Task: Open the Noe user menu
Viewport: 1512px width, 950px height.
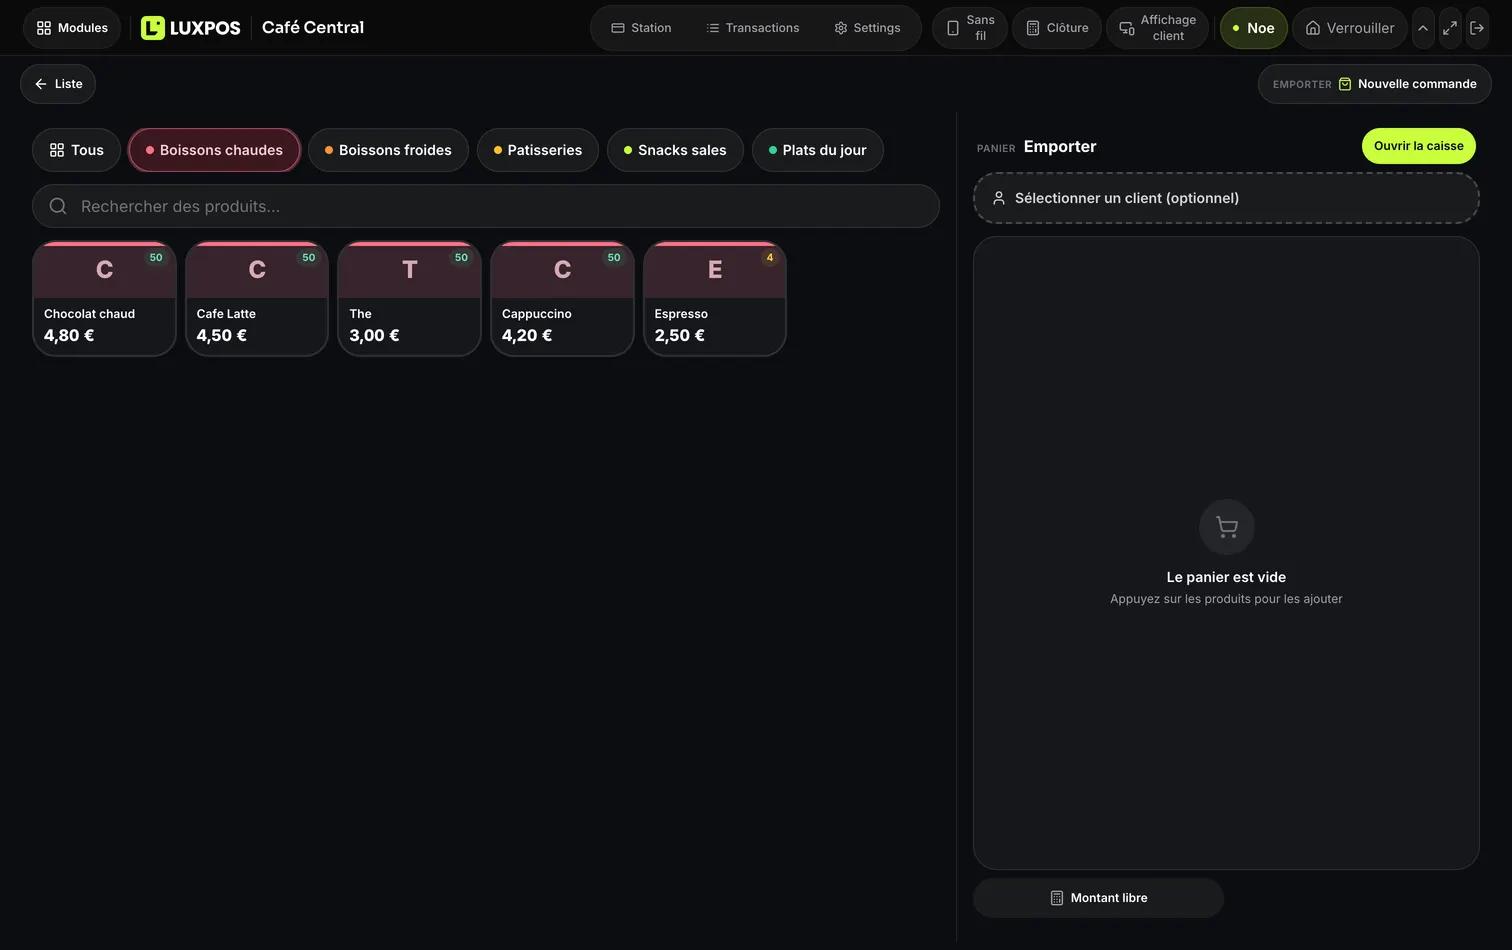Action: [x=1253, y=28]
